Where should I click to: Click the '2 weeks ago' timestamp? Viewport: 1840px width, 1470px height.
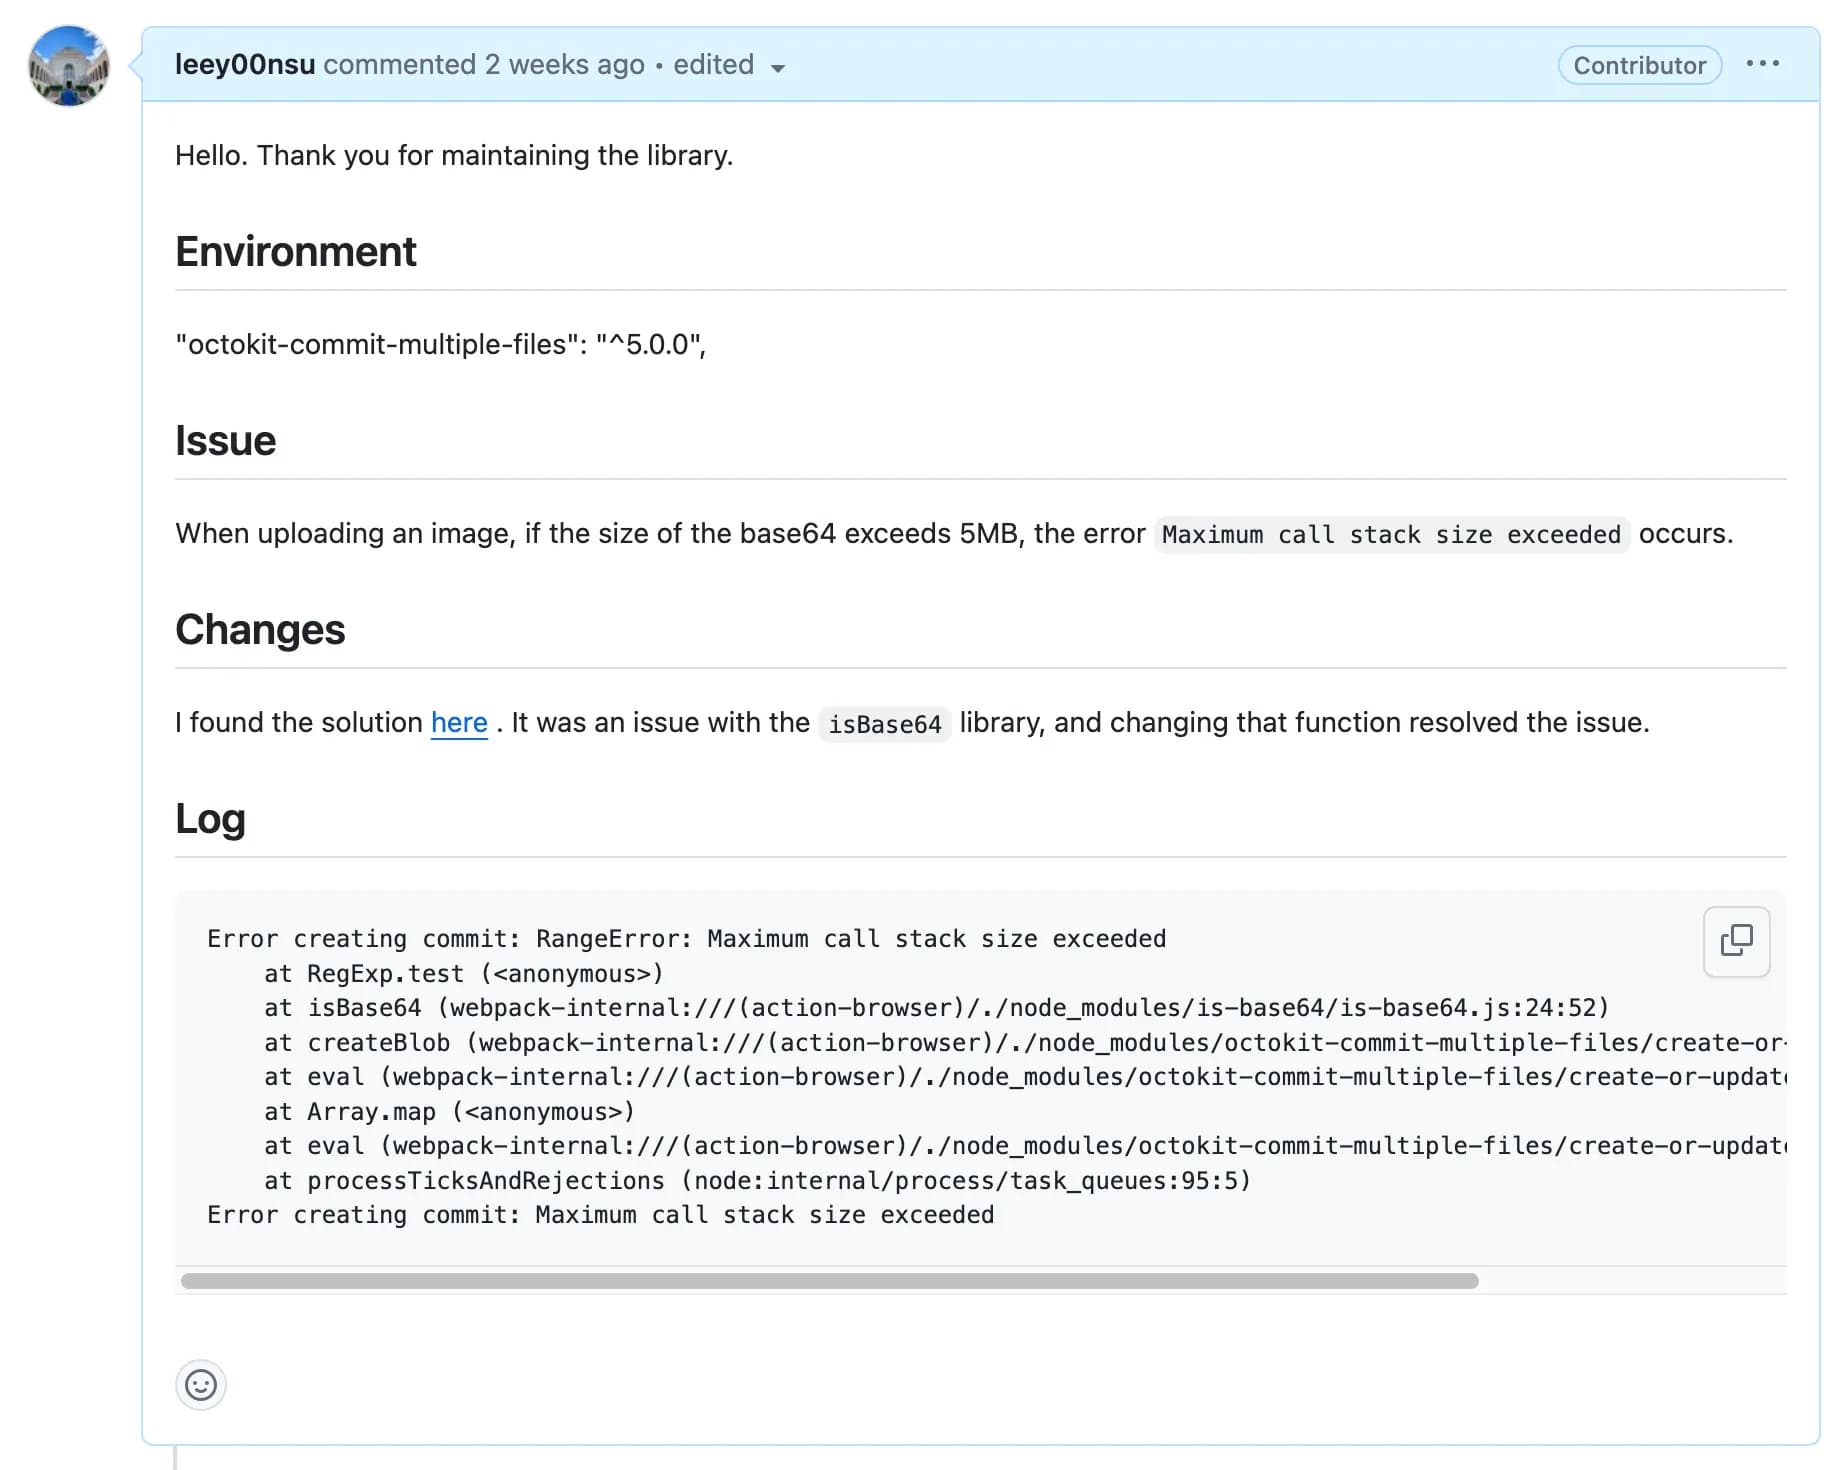click(564, 65)
